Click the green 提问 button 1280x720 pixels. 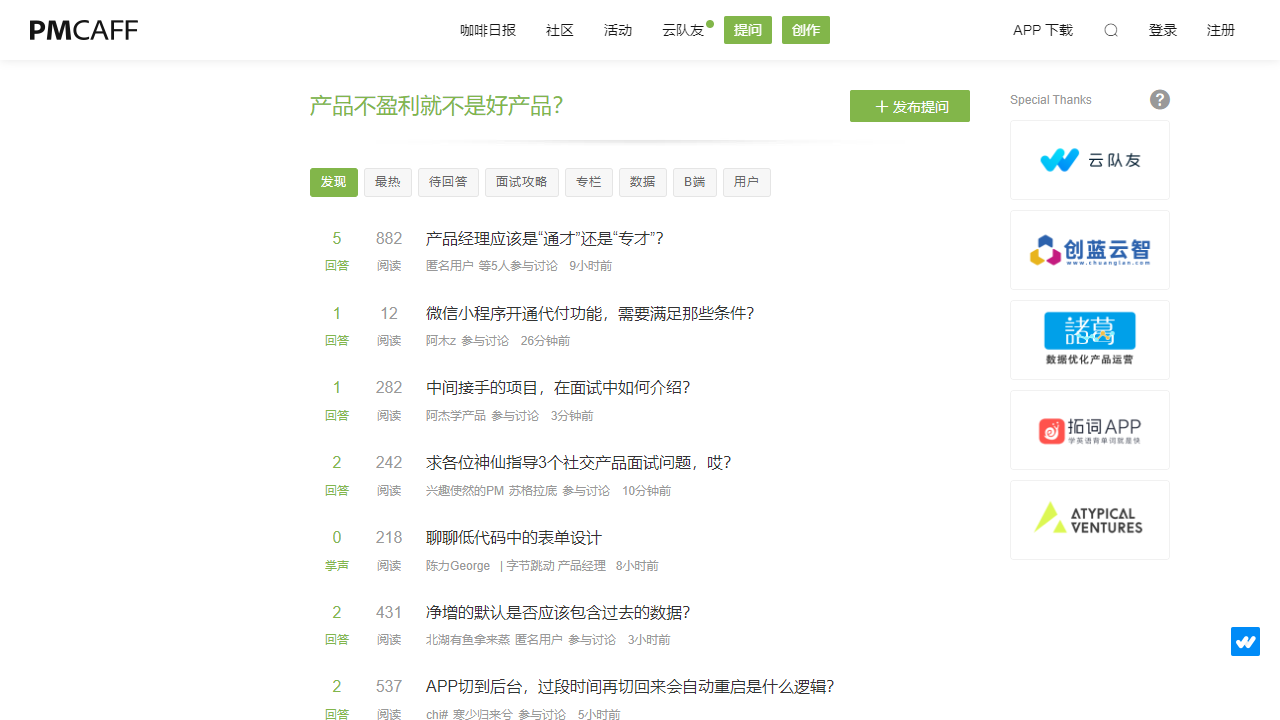tap(748, 30)
